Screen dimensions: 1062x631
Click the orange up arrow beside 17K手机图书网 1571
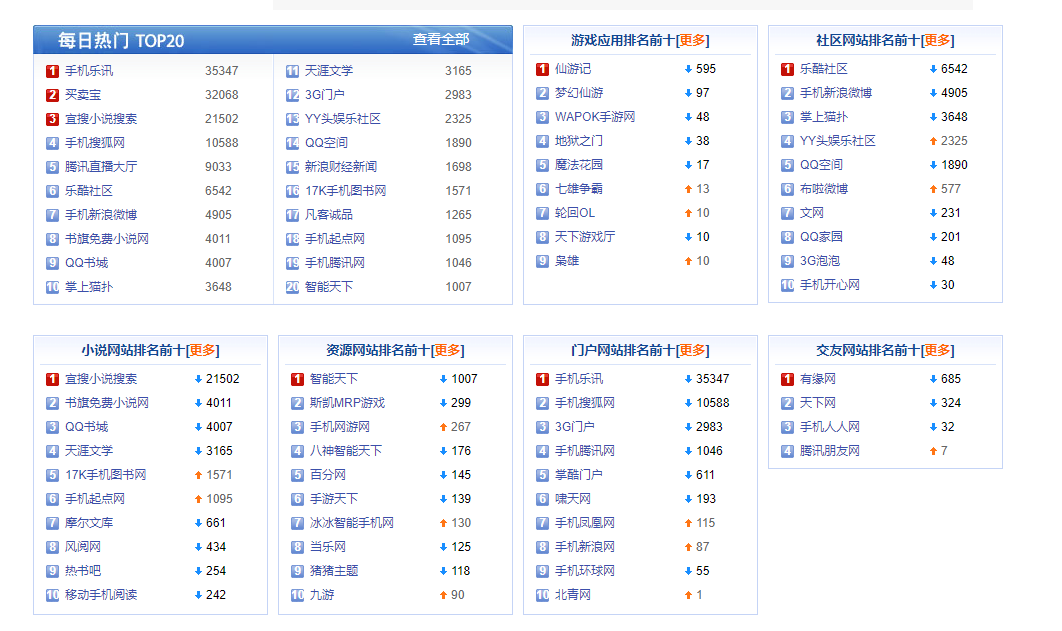198,475
